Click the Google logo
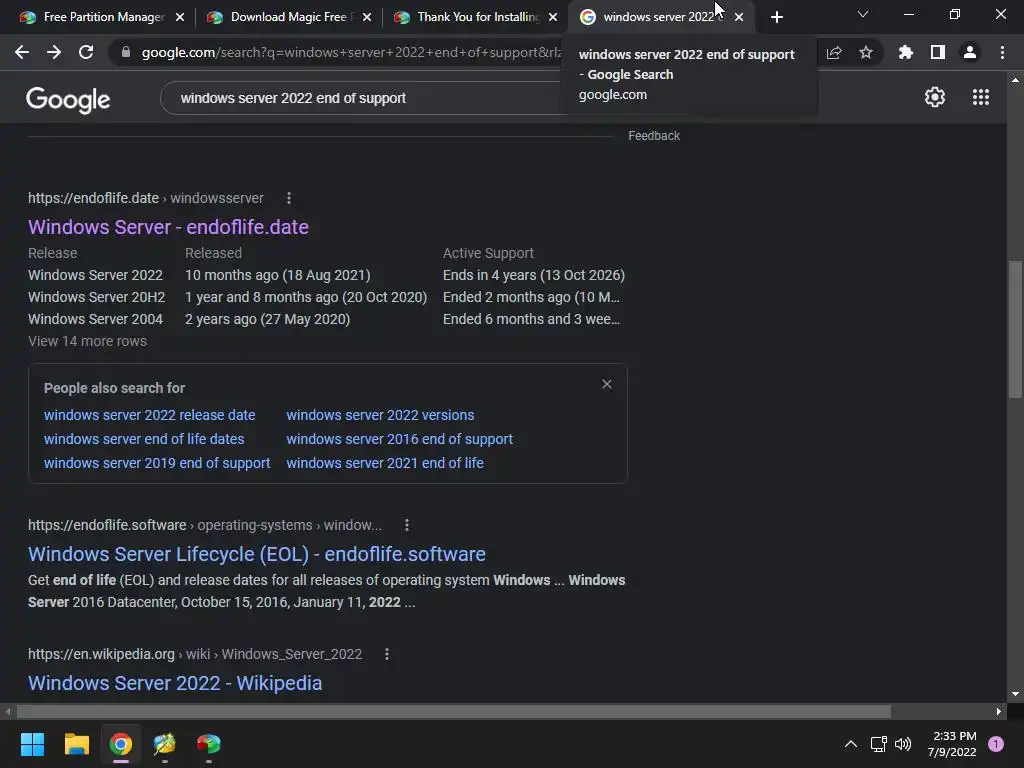The height and width of the screenshot is (768, 1024). click(x=68, y=99)
